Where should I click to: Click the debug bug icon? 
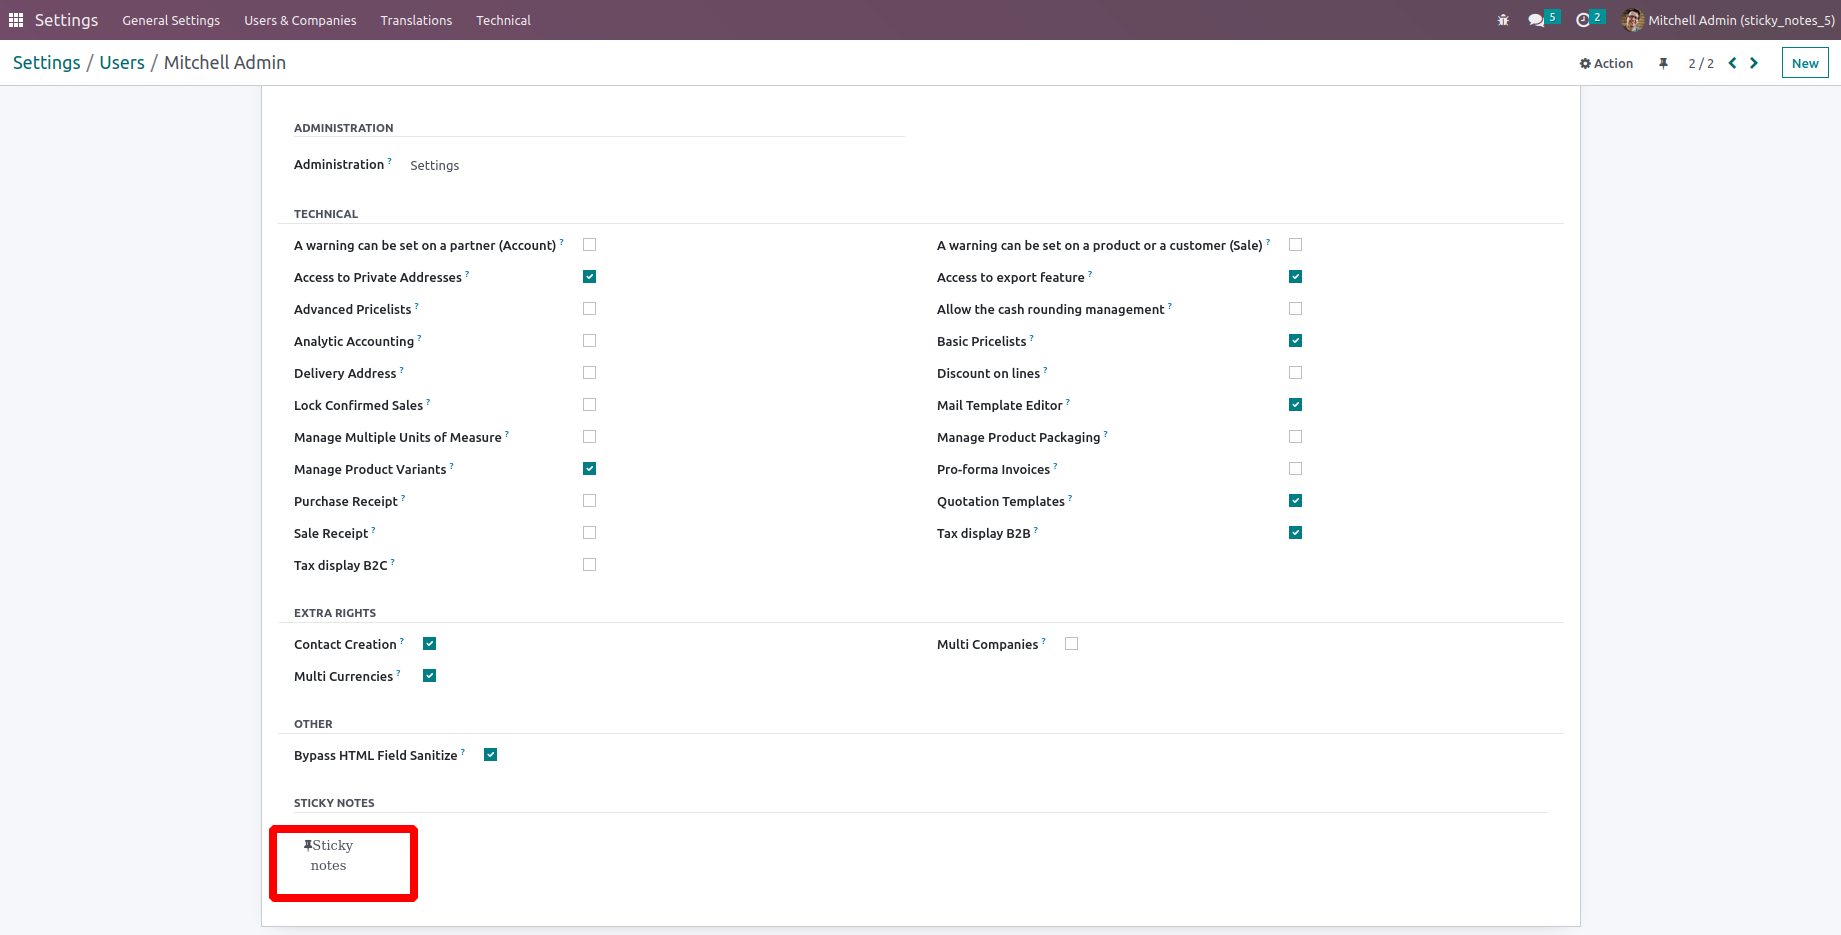1503,20
